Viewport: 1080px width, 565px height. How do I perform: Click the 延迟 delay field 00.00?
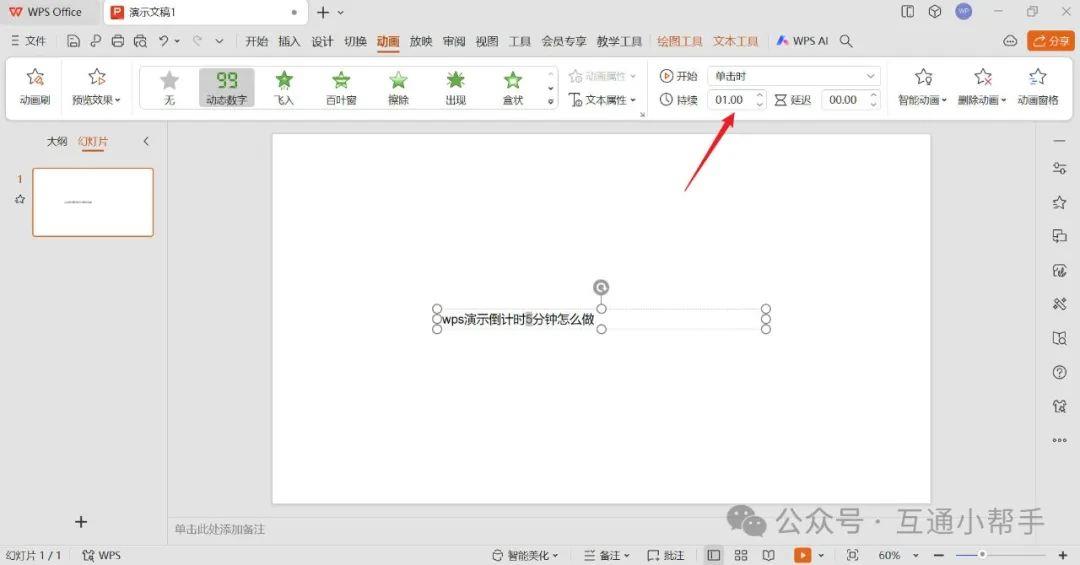[851, 101]
